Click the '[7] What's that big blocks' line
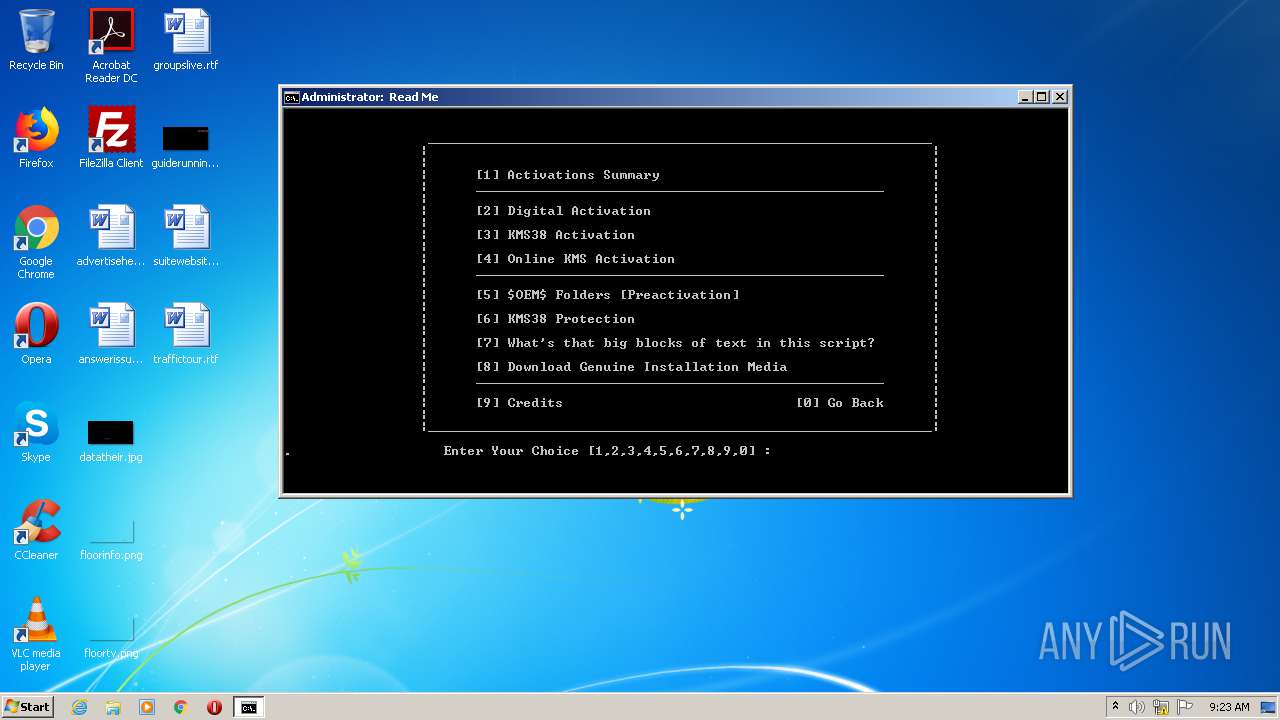Image resolution: width=1280 pixels, height=720 pixels. click(x=675, y=343)
